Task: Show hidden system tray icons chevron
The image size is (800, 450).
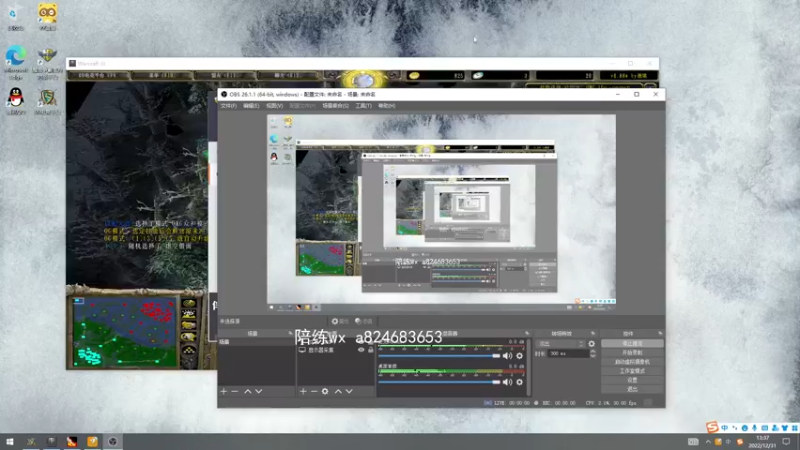Action: pyautogui.click(x=708, y=442)
